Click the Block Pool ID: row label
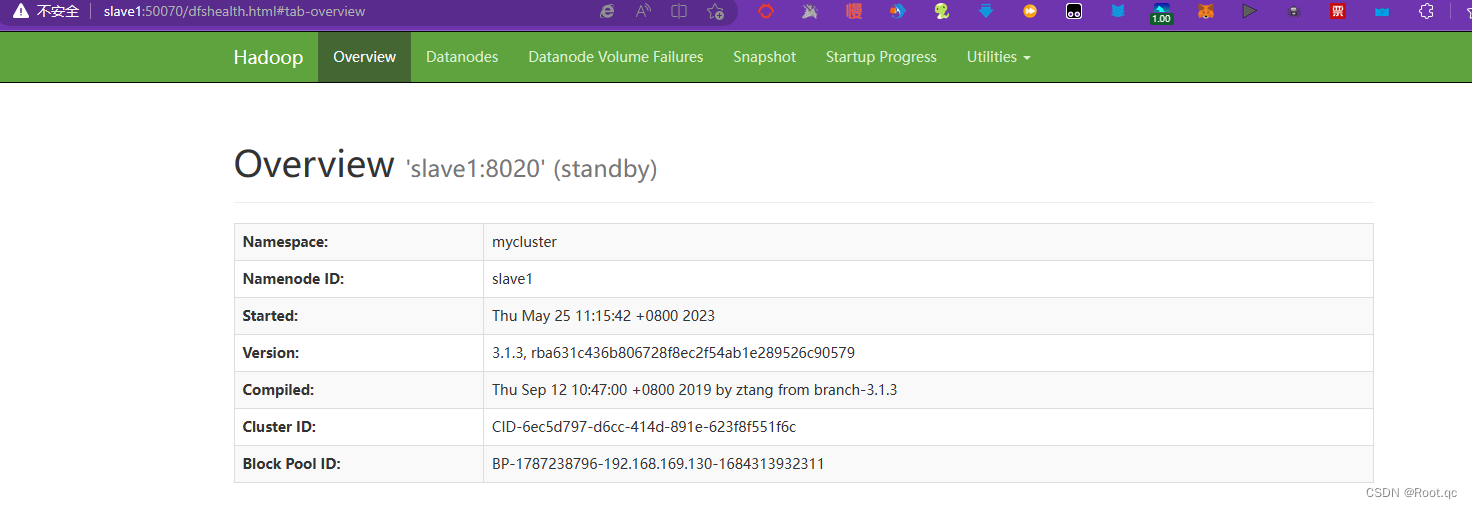Viewport: 1472px width, 509px height. click(291, 464)
